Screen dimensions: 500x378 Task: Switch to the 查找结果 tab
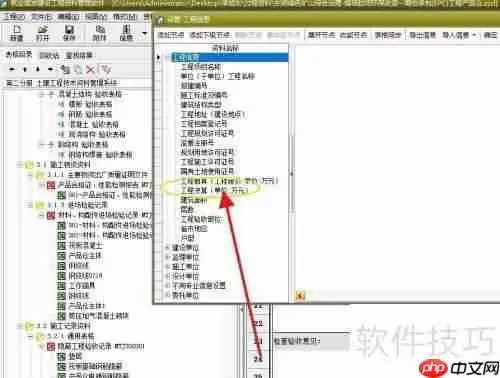(x=79, y=55)
